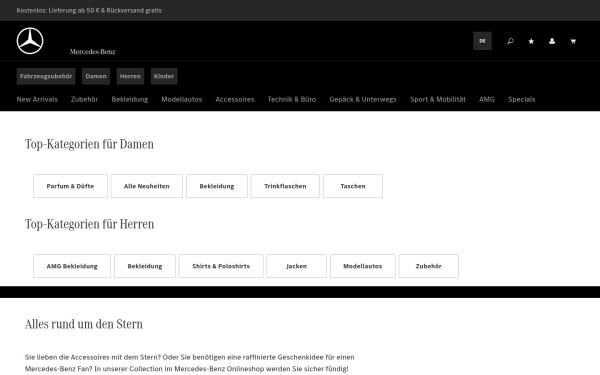
Task: Choose Trinkflaschen category
Action: pos(285,186)
